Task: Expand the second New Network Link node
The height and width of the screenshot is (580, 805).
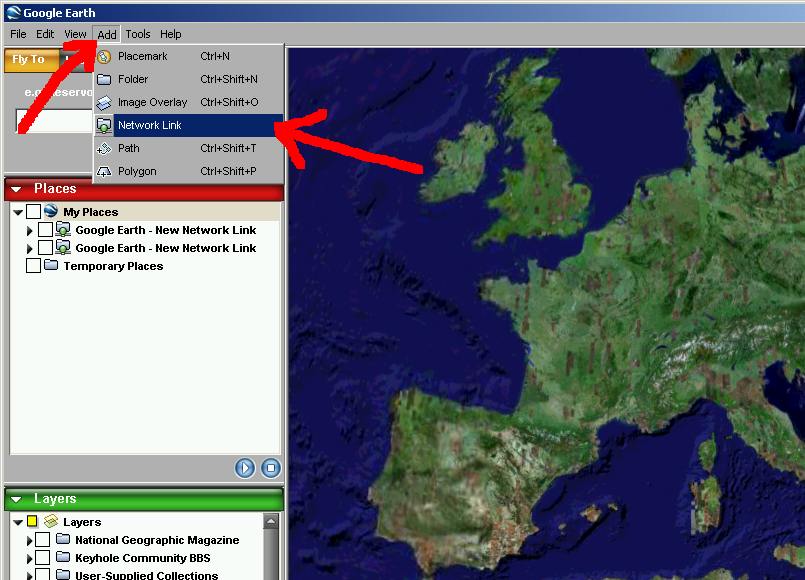Action: click(x=30, y=249)
